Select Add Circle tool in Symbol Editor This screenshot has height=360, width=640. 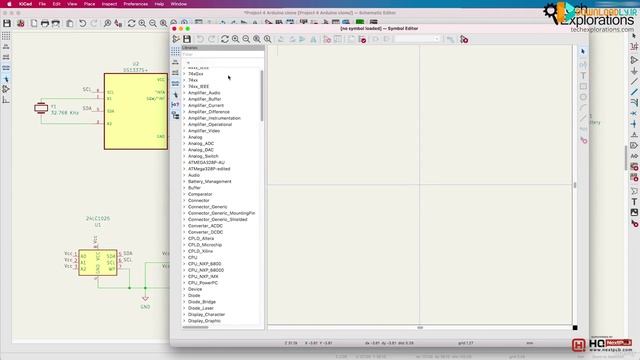583,97
